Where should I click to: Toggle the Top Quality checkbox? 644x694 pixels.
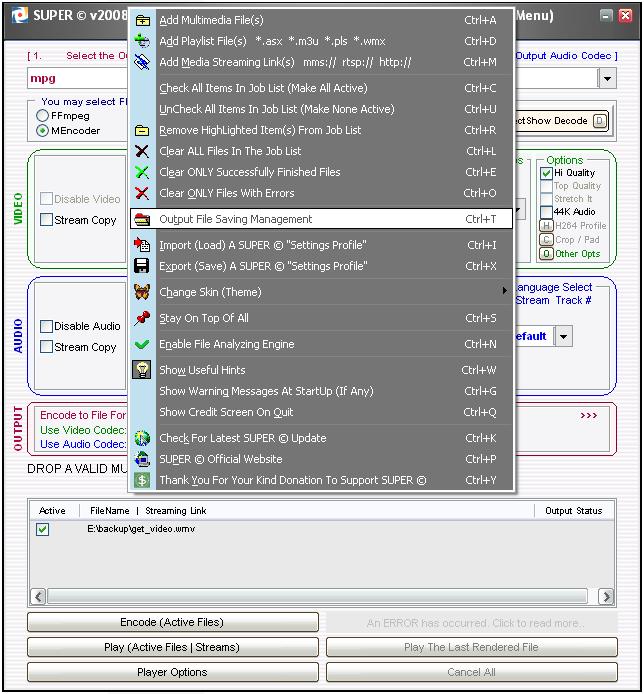(547, 186)
